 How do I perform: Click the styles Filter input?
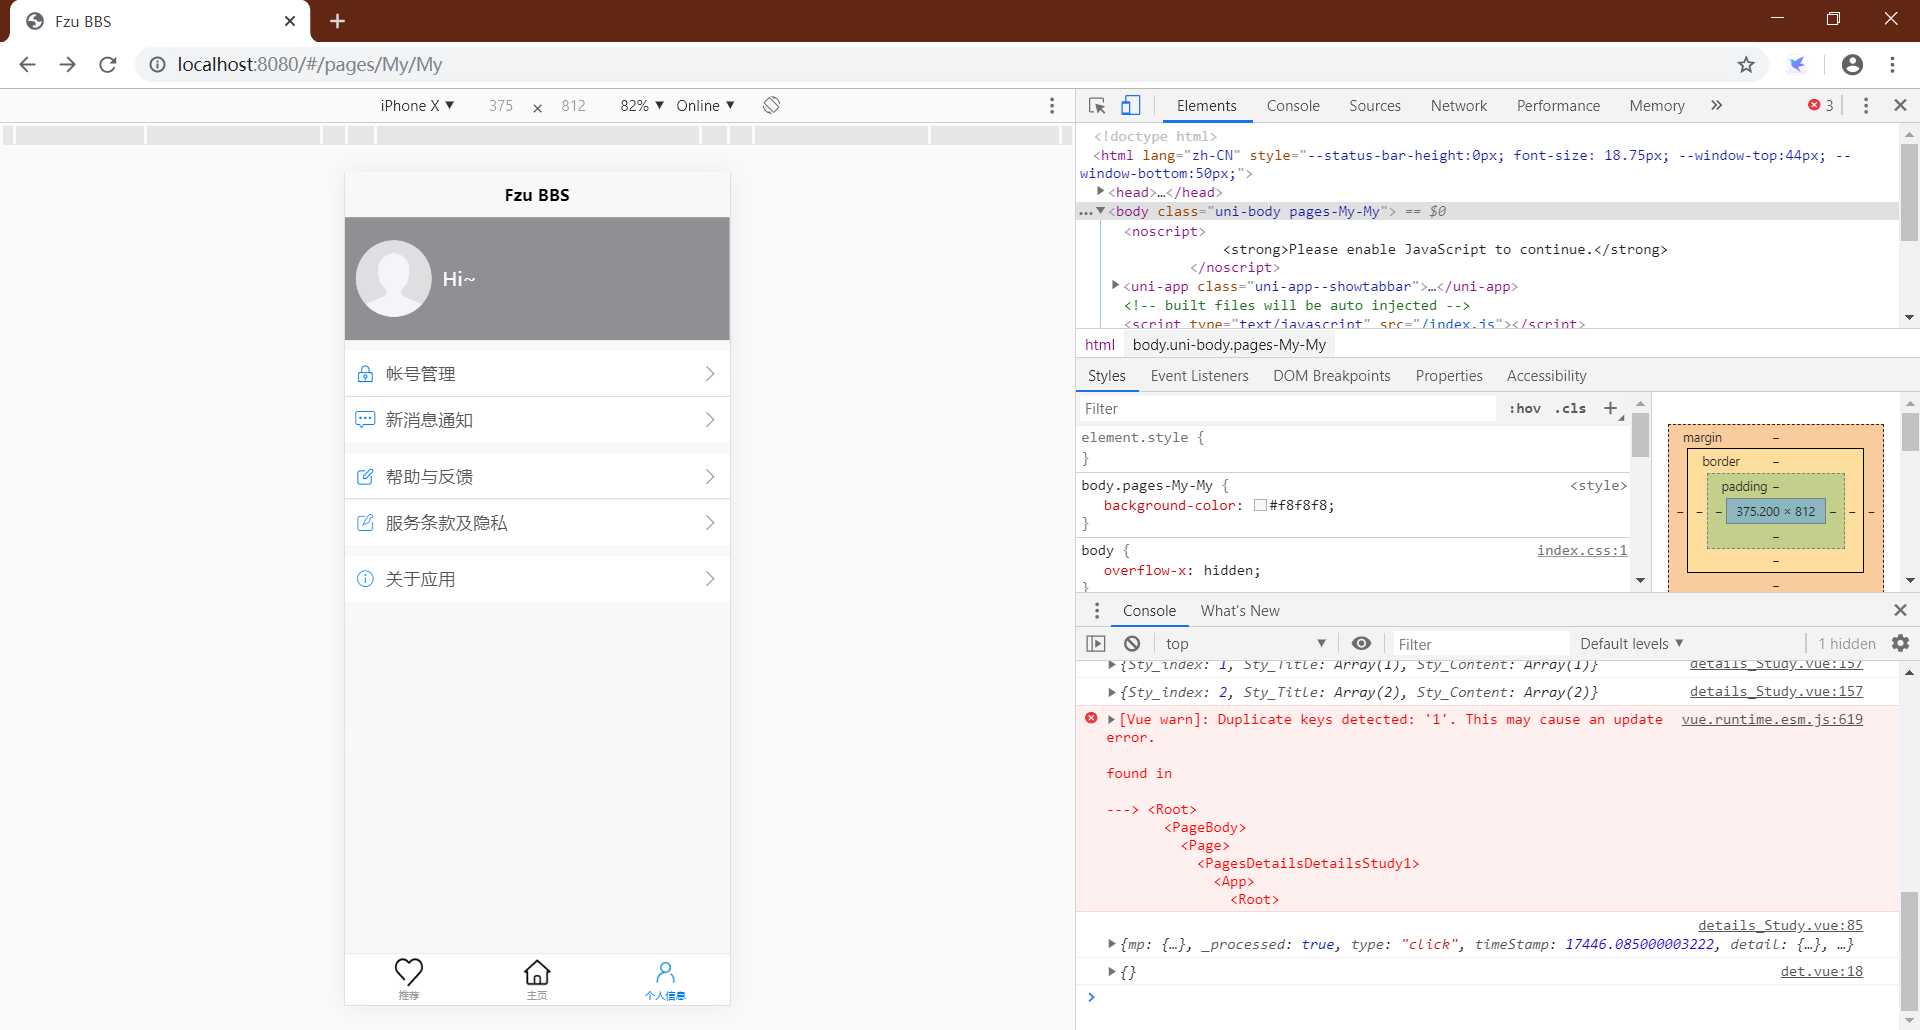1288,408
